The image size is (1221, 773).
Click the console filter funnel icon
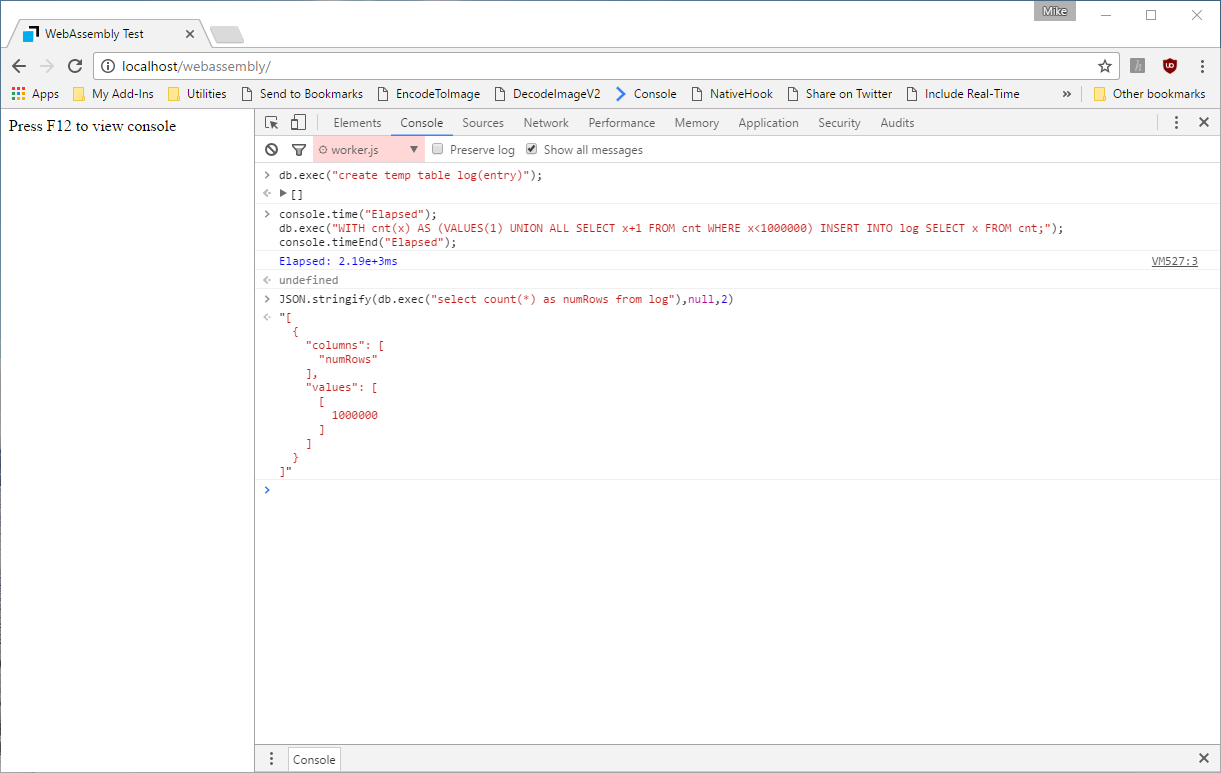point(298,150)
